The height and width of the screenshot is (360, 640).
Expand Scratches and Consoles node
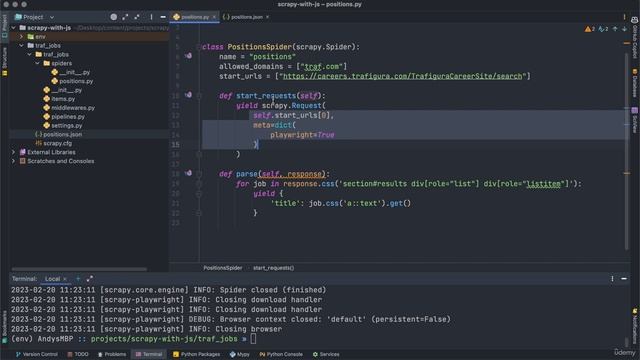[13, 161]
